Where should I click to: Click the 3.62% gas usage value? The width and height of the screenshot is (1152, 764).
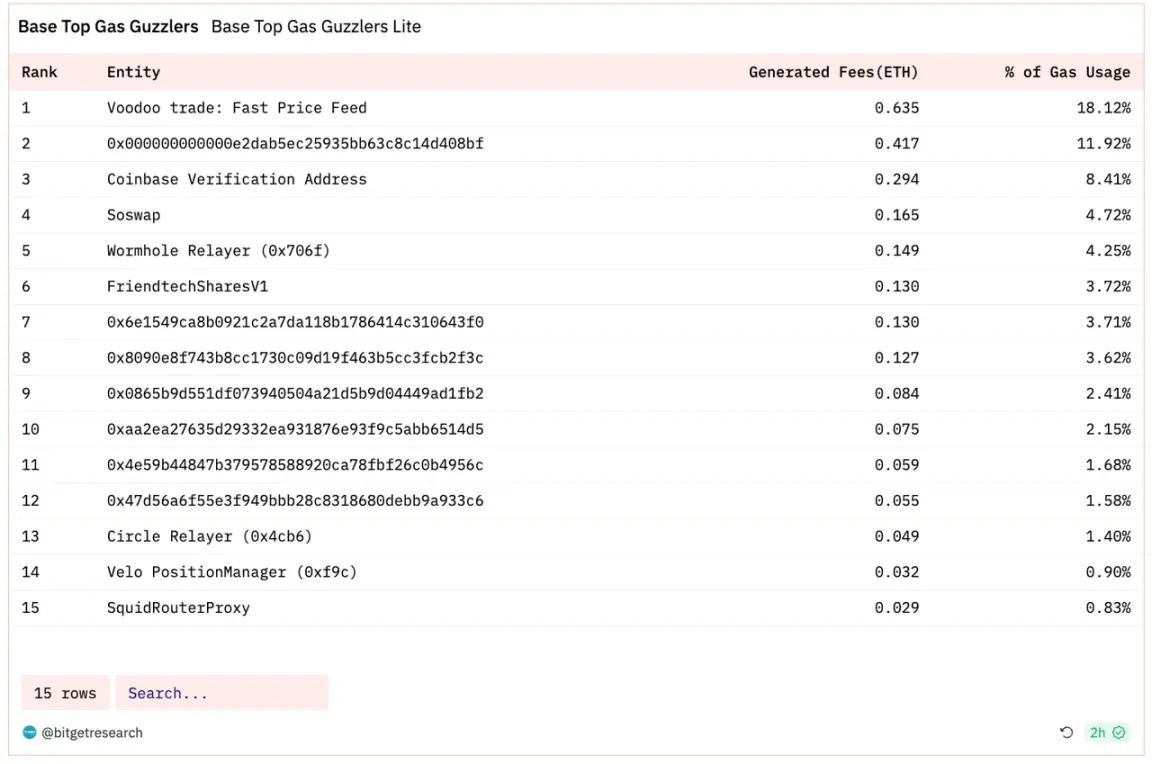click(1108, 358)
